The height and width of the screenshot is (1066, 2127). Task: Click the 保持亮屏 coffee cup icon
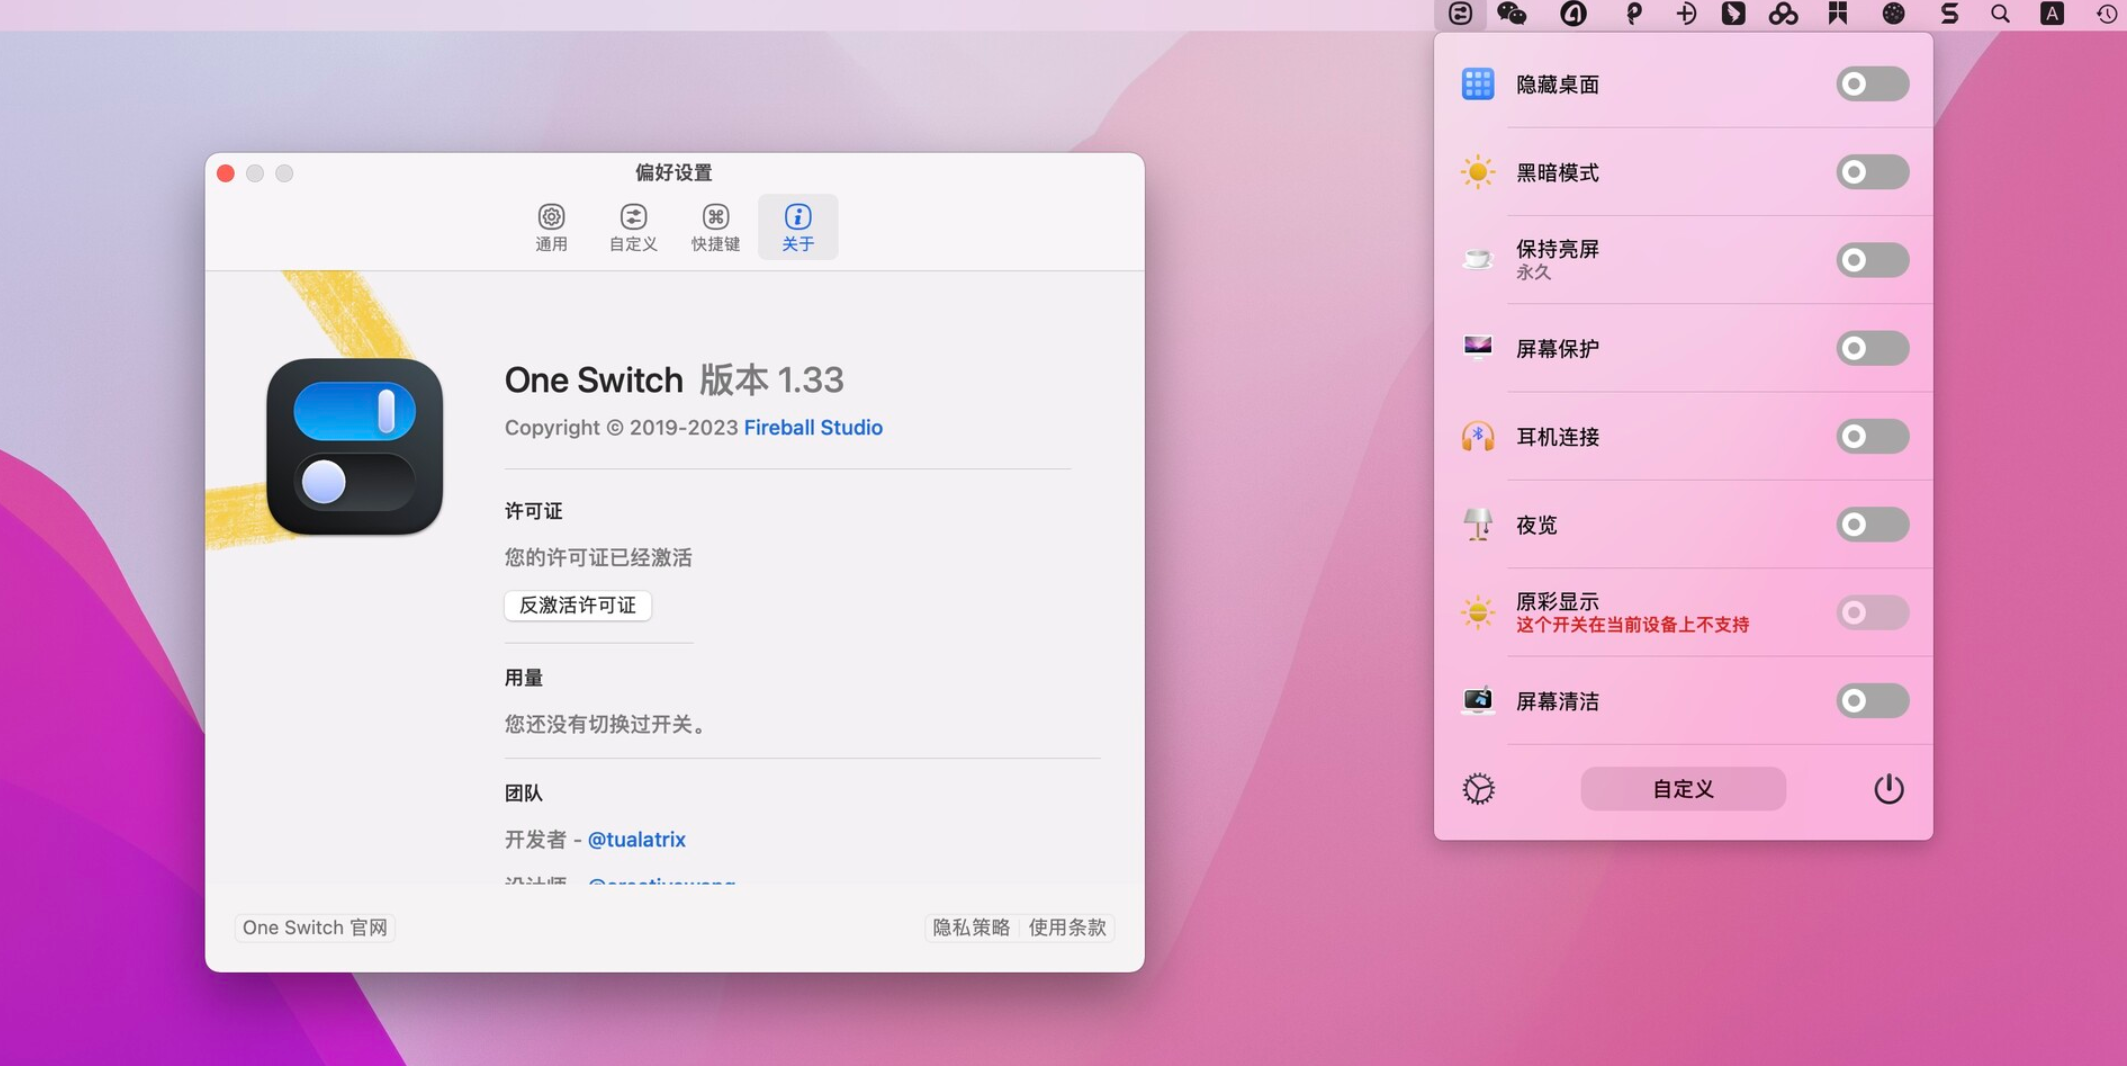click(1478, 260)
